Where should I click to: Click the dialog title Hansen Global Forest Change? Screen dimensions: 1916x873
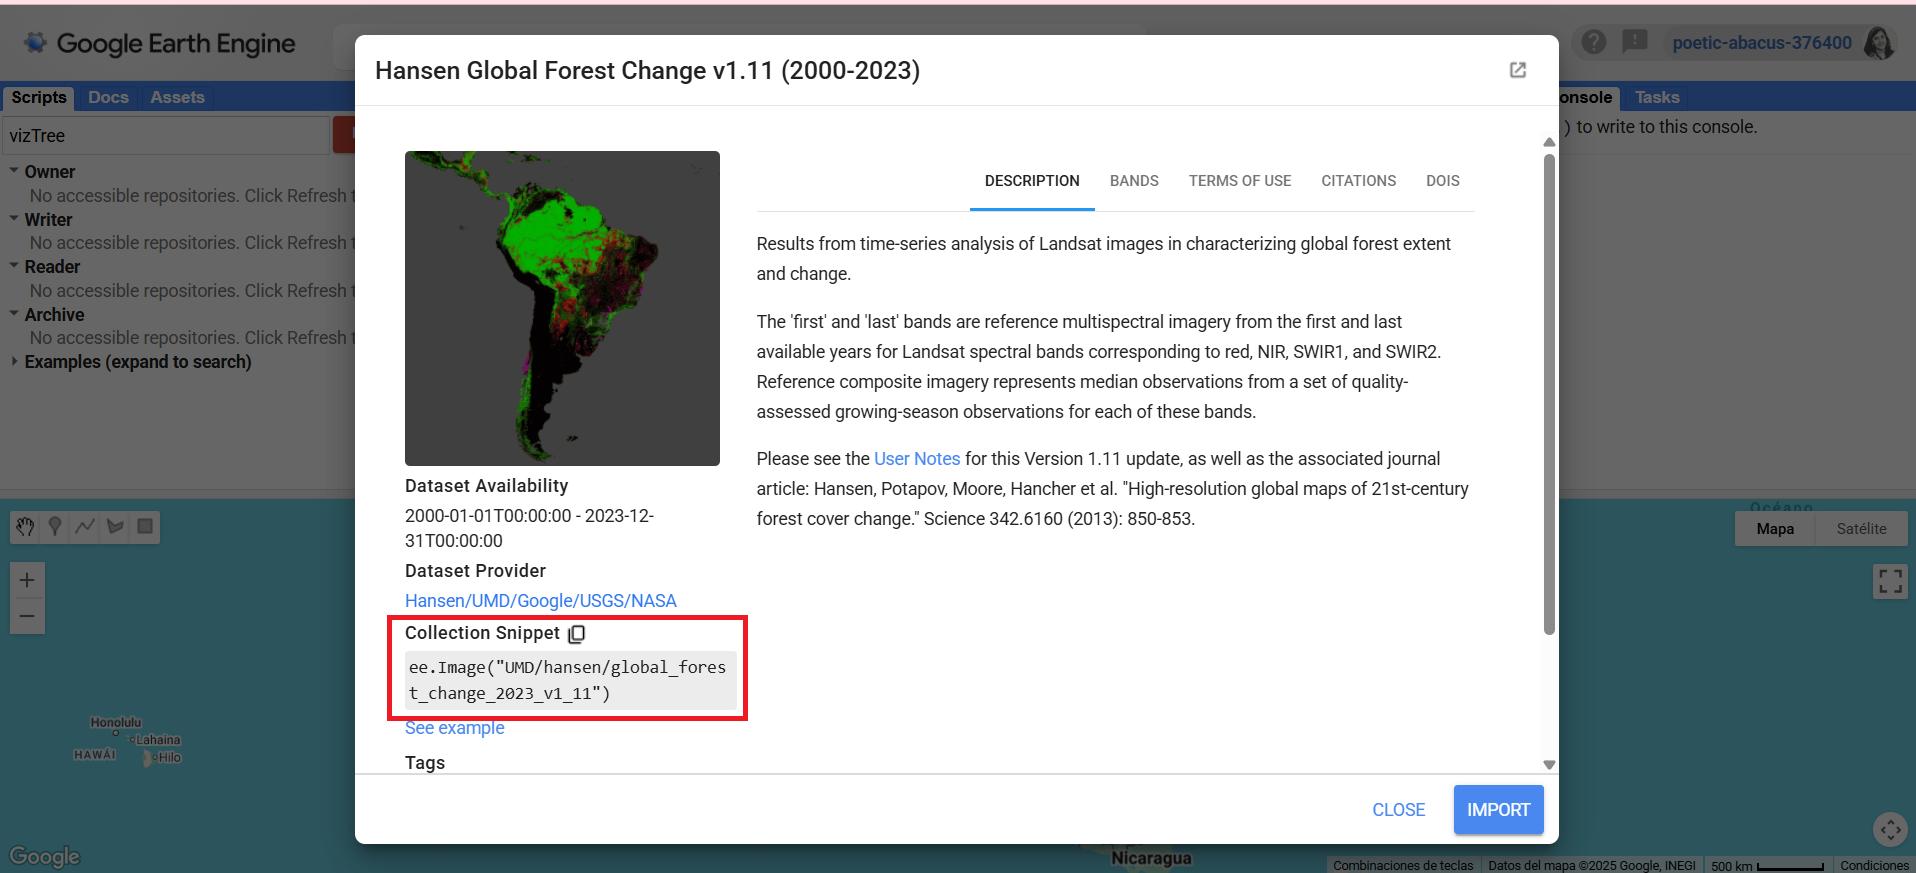pyautogui.click(x=647, y=70)
